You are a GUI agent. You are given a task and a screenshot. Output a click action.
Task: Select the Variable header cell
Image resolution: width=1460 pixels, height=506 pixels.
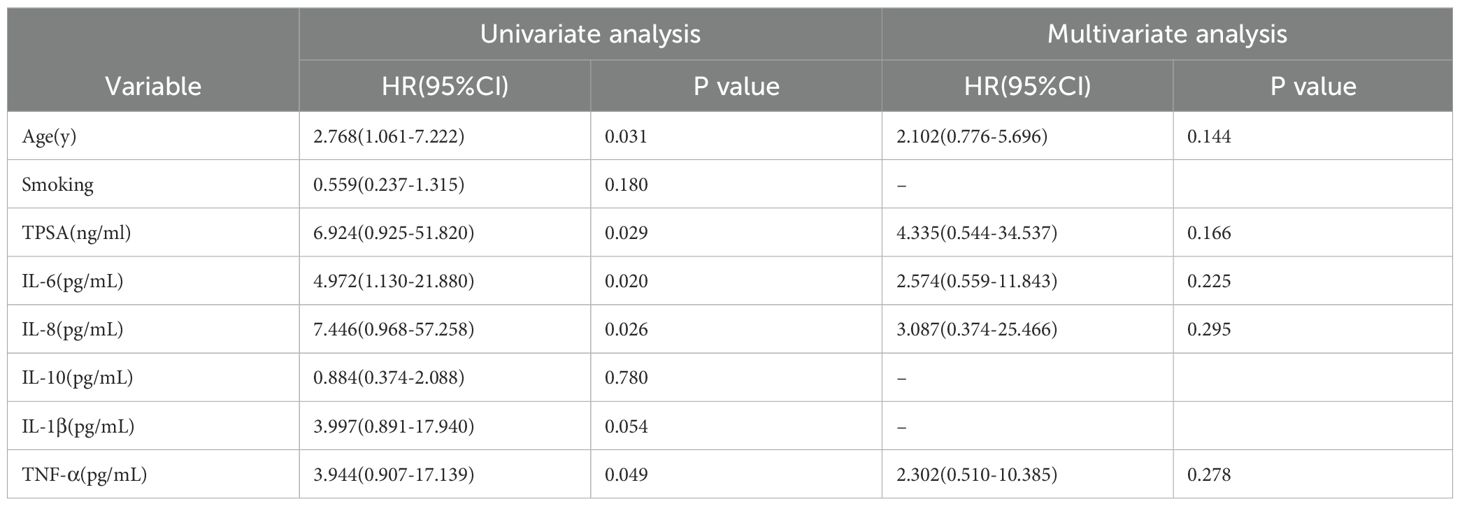(x=153, y=86)
